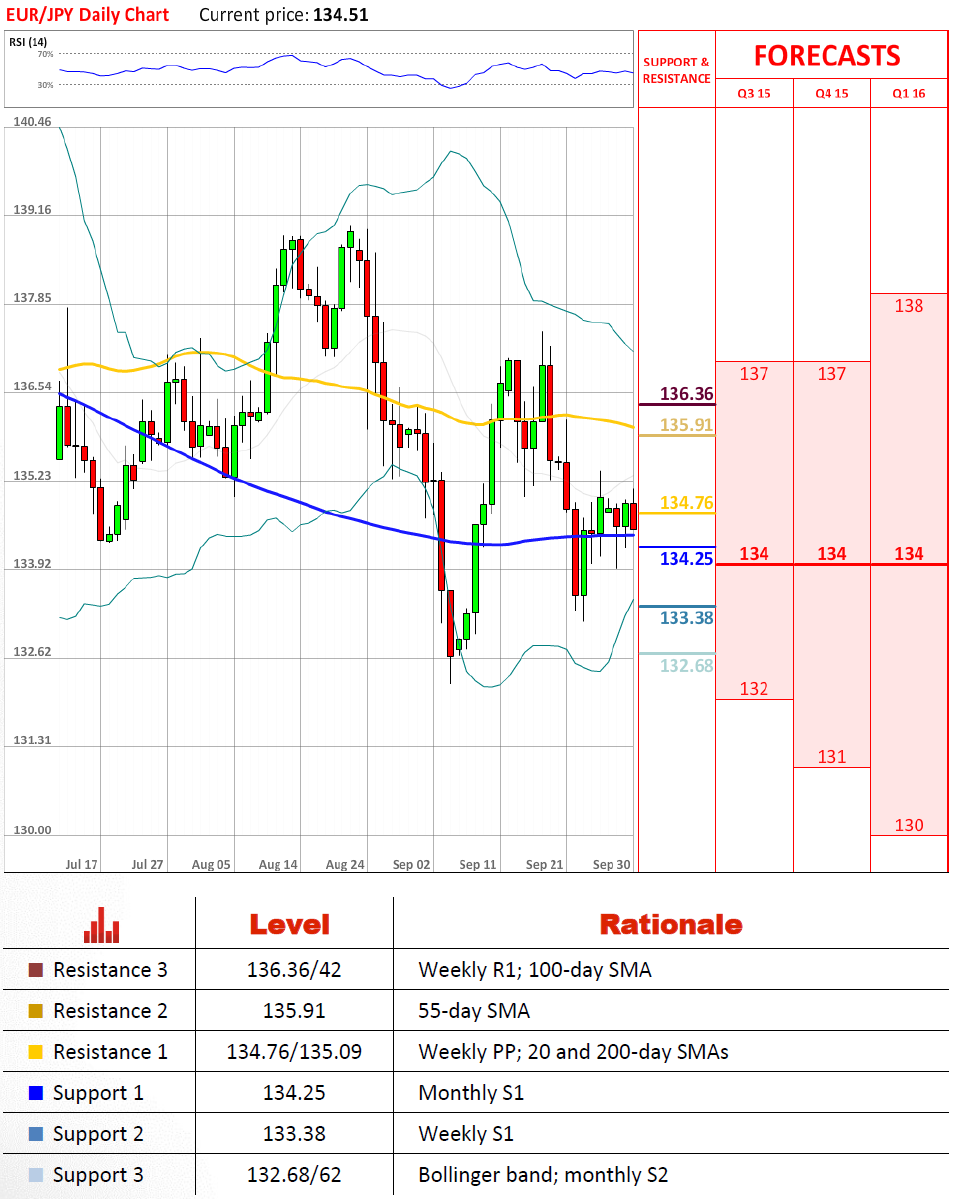Click the Resistance 3 row label
This screenshot has height=1199, width=963.
coord(110,970)
